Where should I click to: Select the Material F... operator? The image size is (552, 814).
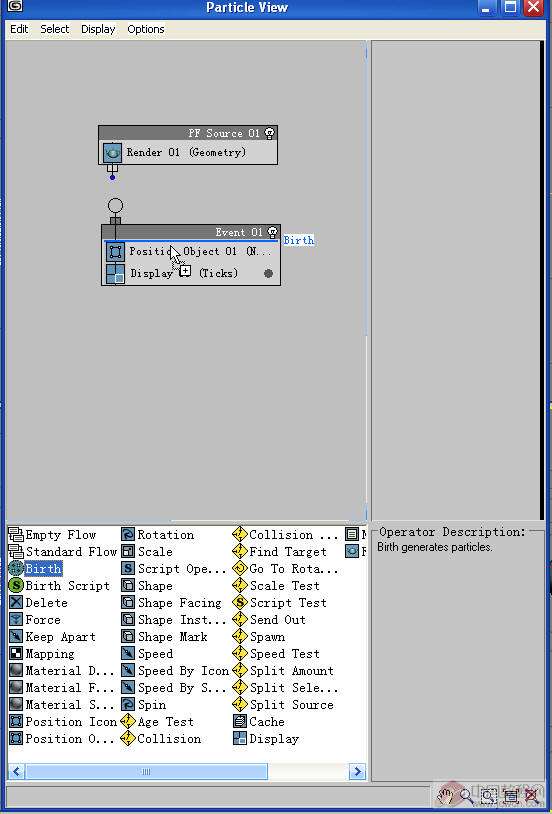pos(61,688)
